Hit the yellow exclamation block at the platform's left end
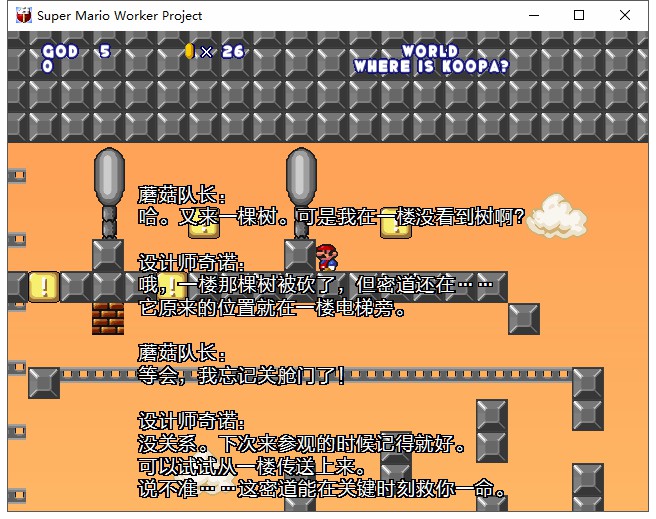This screenshot has width=656, height=519. click(x=44, y=287)
